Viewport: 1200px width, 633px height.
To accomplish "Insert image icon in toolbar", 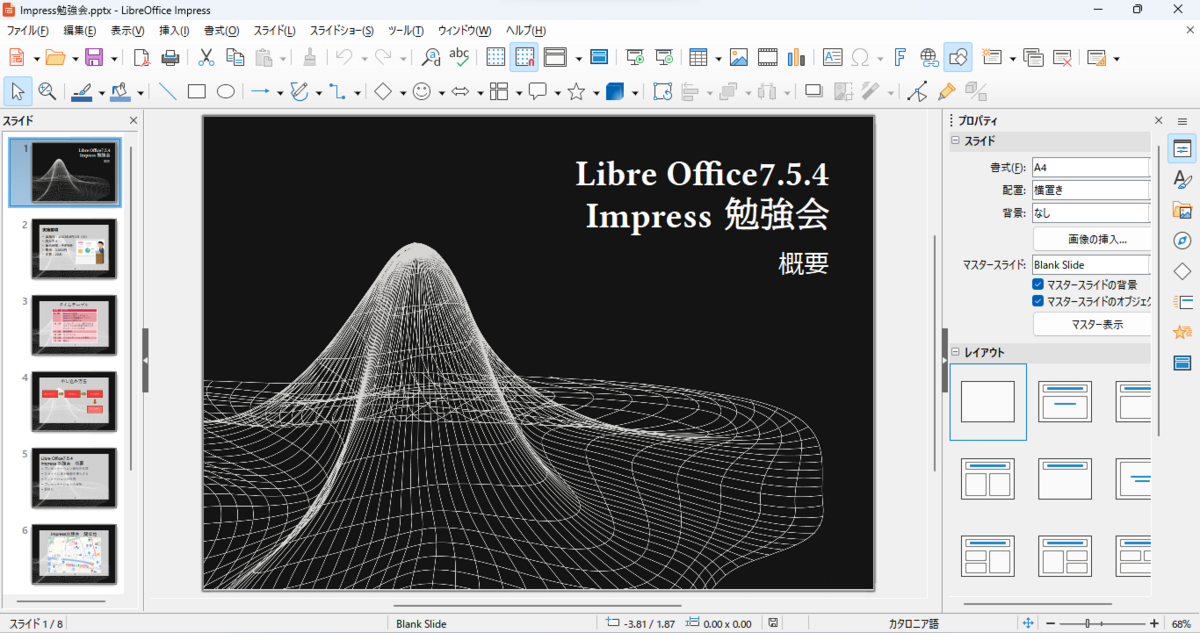I will (739, 57).
